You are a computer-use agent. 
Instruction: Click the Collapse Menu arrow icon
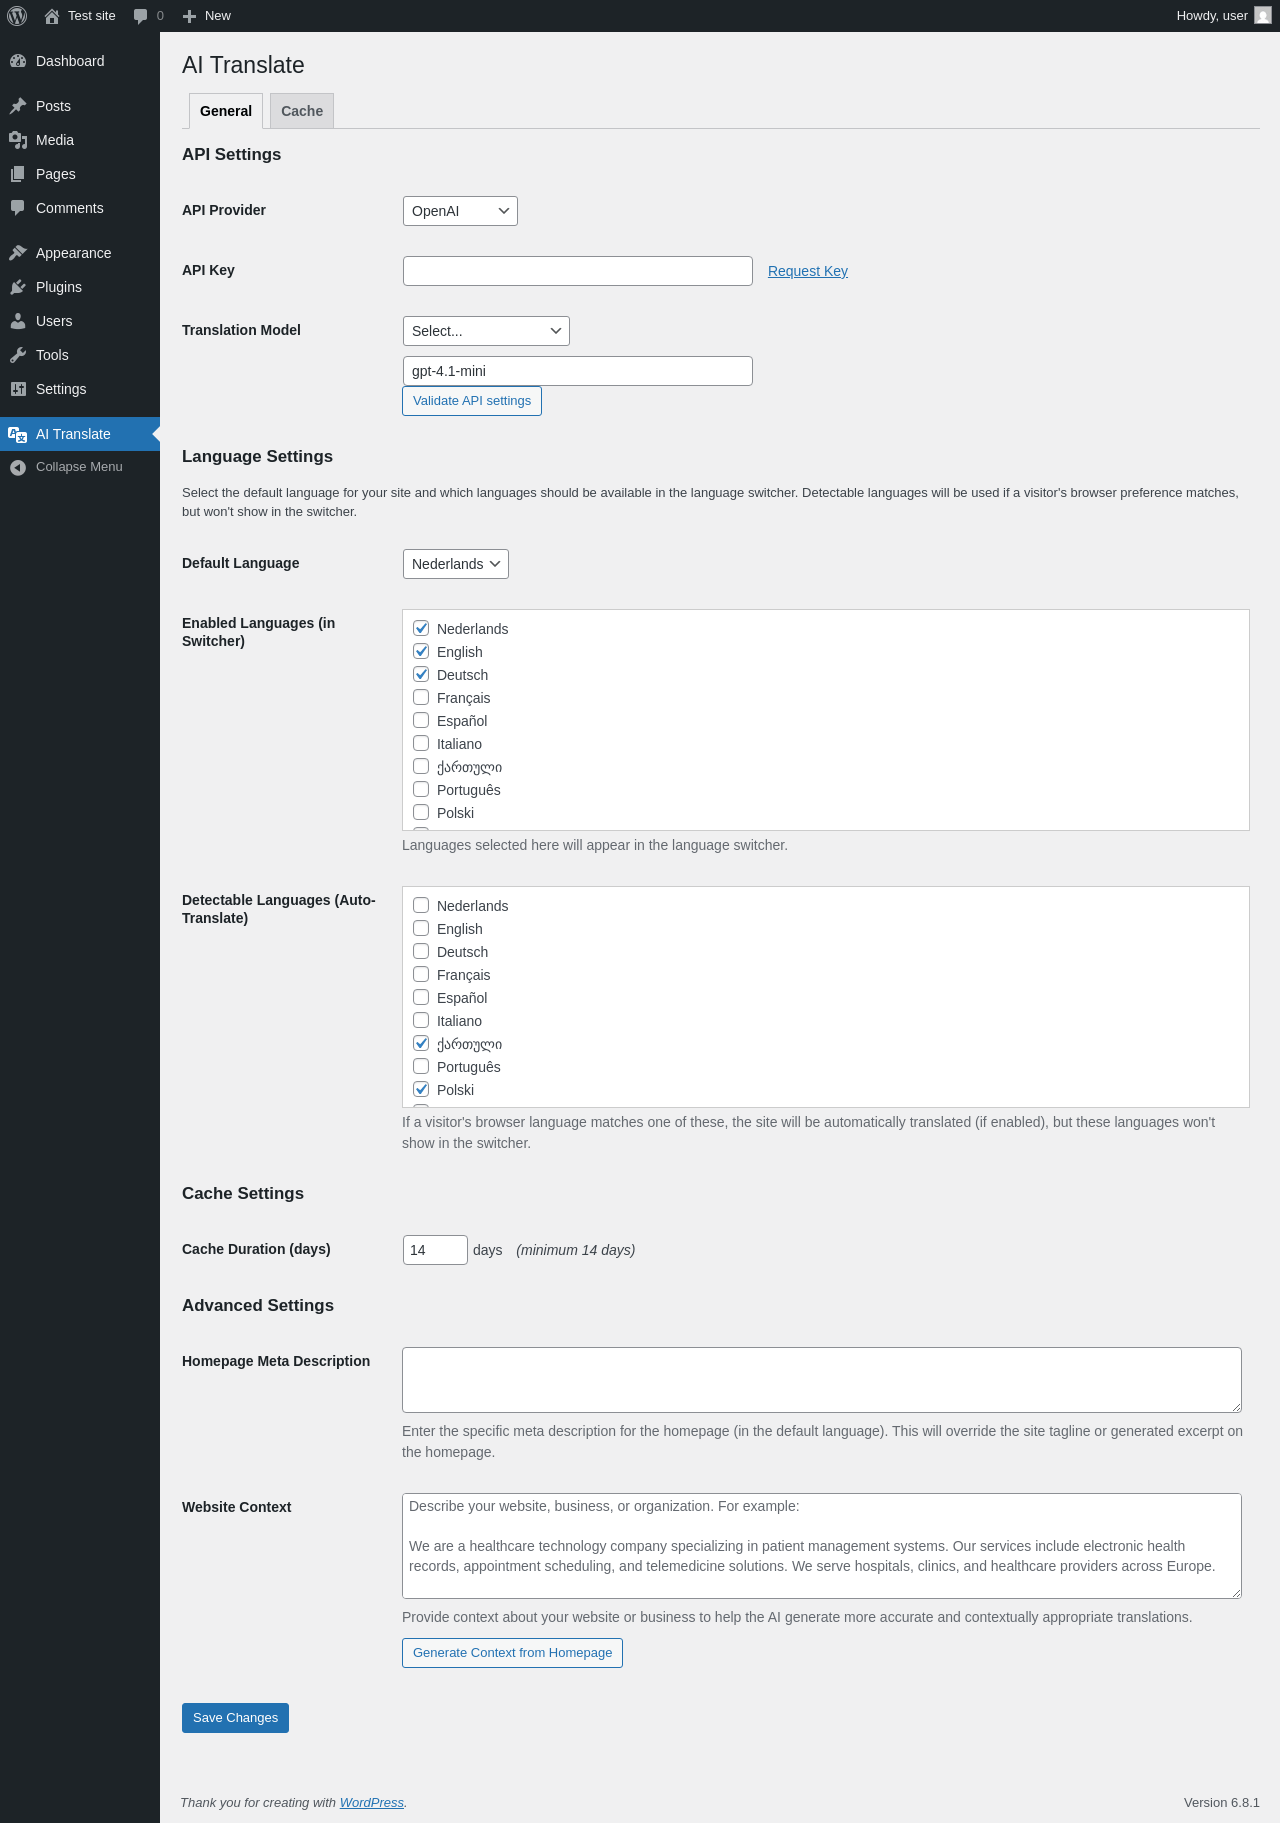point(18,467)
